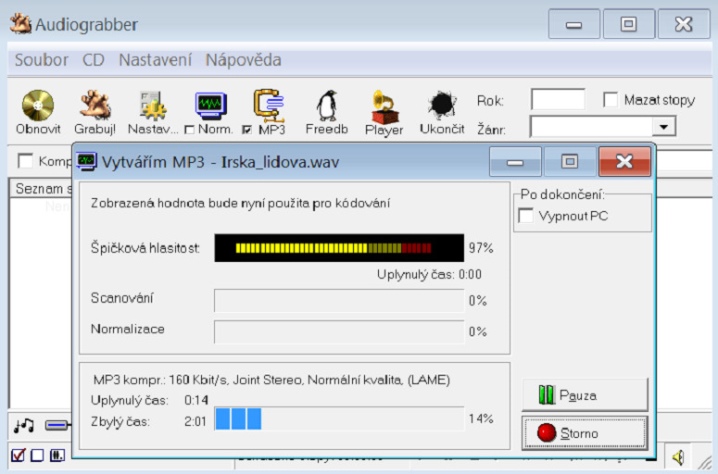
Task: Query Freedb with the penguin icon
Action: (x=327, y=105)
